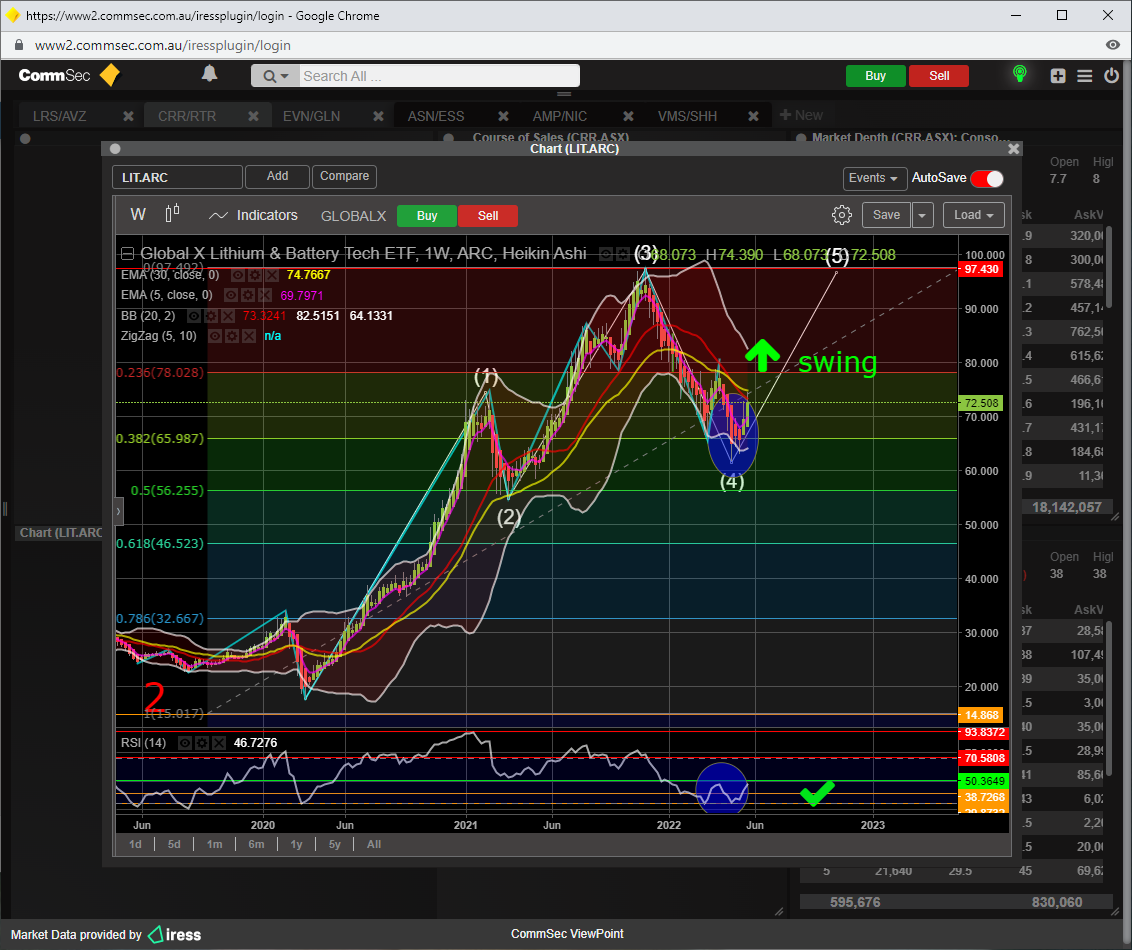Close the VMS/SHH tab

pos(753,116)
